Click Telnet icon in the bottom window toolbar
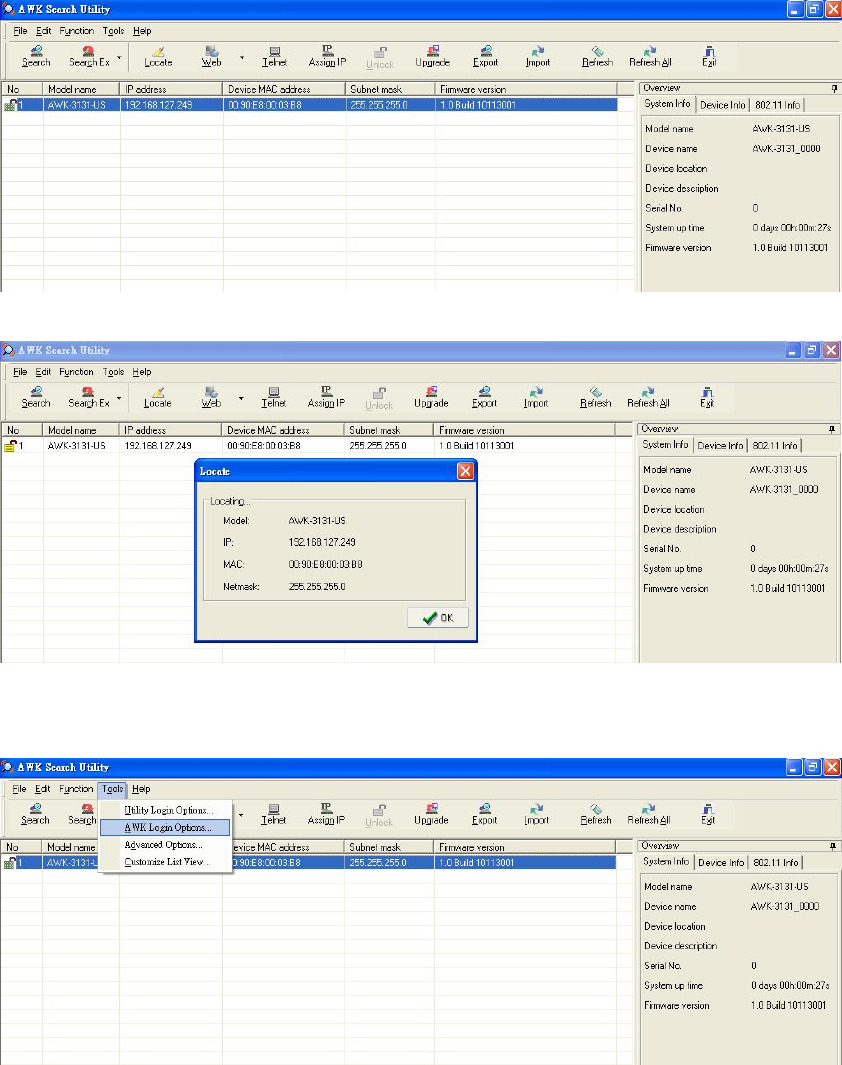The image size is (842, 1065). 274,814
